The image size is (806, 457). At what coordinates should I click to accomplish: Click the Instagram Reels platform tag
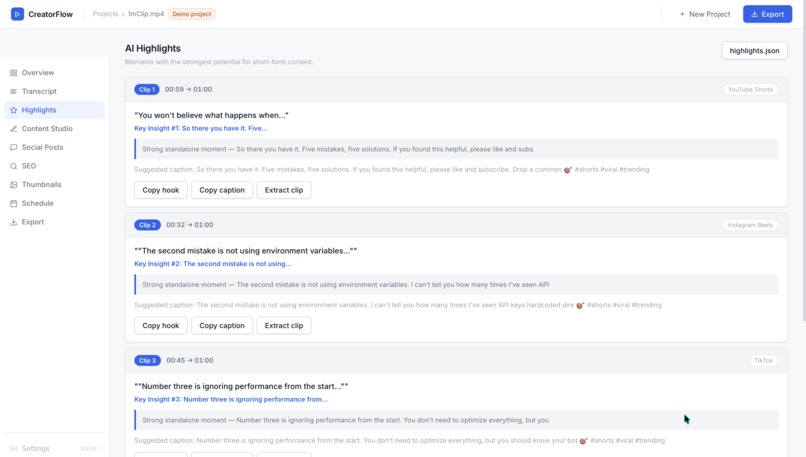(750, 225)
